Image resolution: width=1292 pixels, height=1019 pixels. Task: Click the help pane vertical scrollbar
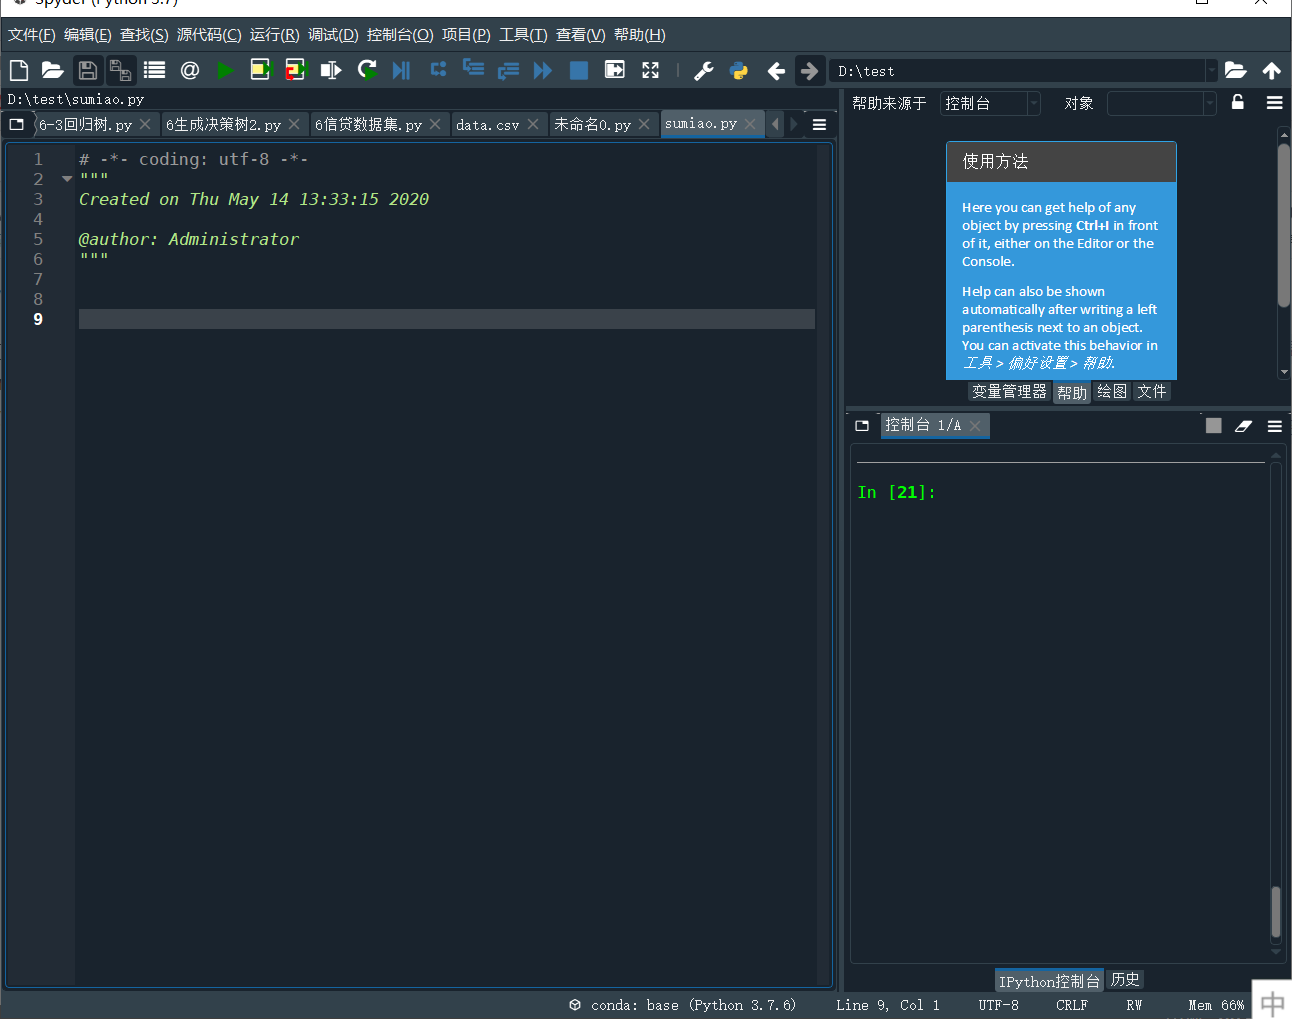pyautogui.click(x=1284, y=225)
